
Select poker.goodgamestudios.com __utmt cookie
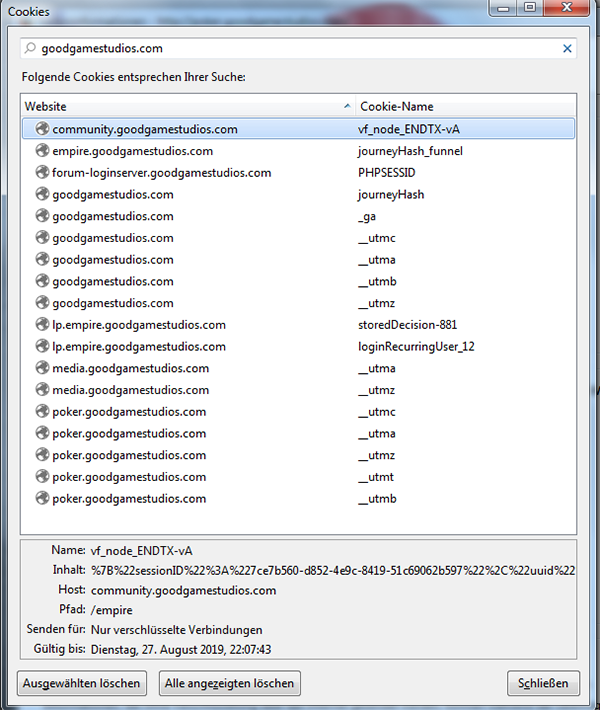coord(298,477)
